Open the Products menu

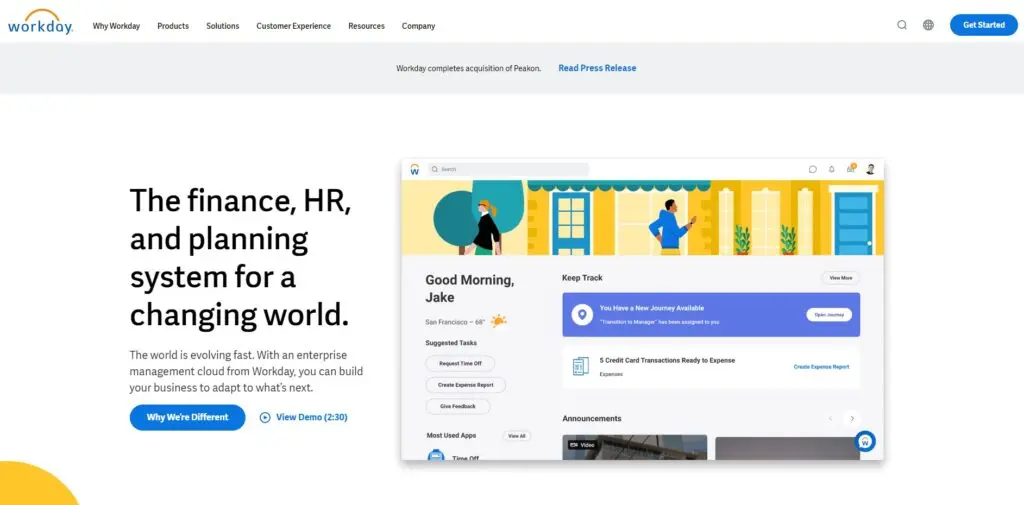coord(173,26)
